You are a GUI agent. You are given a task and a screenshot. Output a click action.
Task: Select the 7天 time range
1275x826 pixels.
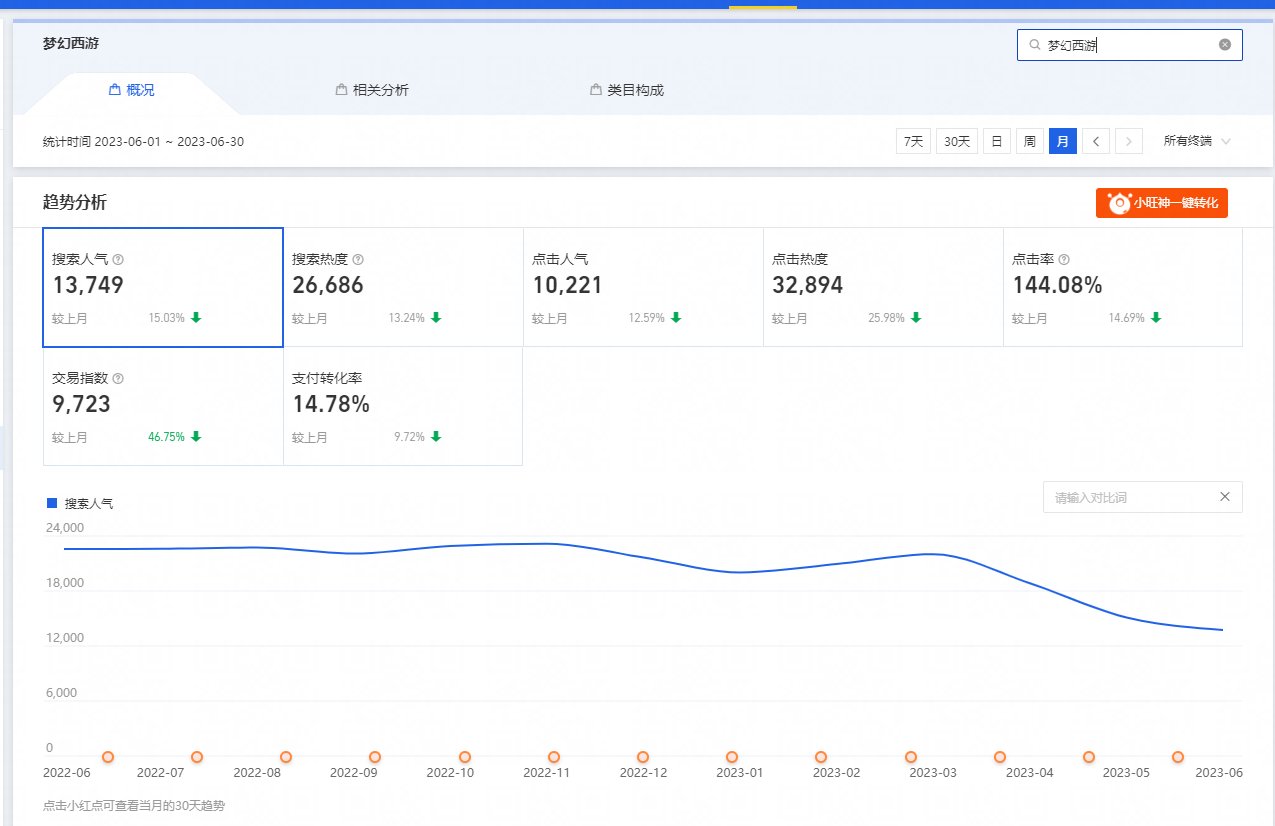point(913,141)
